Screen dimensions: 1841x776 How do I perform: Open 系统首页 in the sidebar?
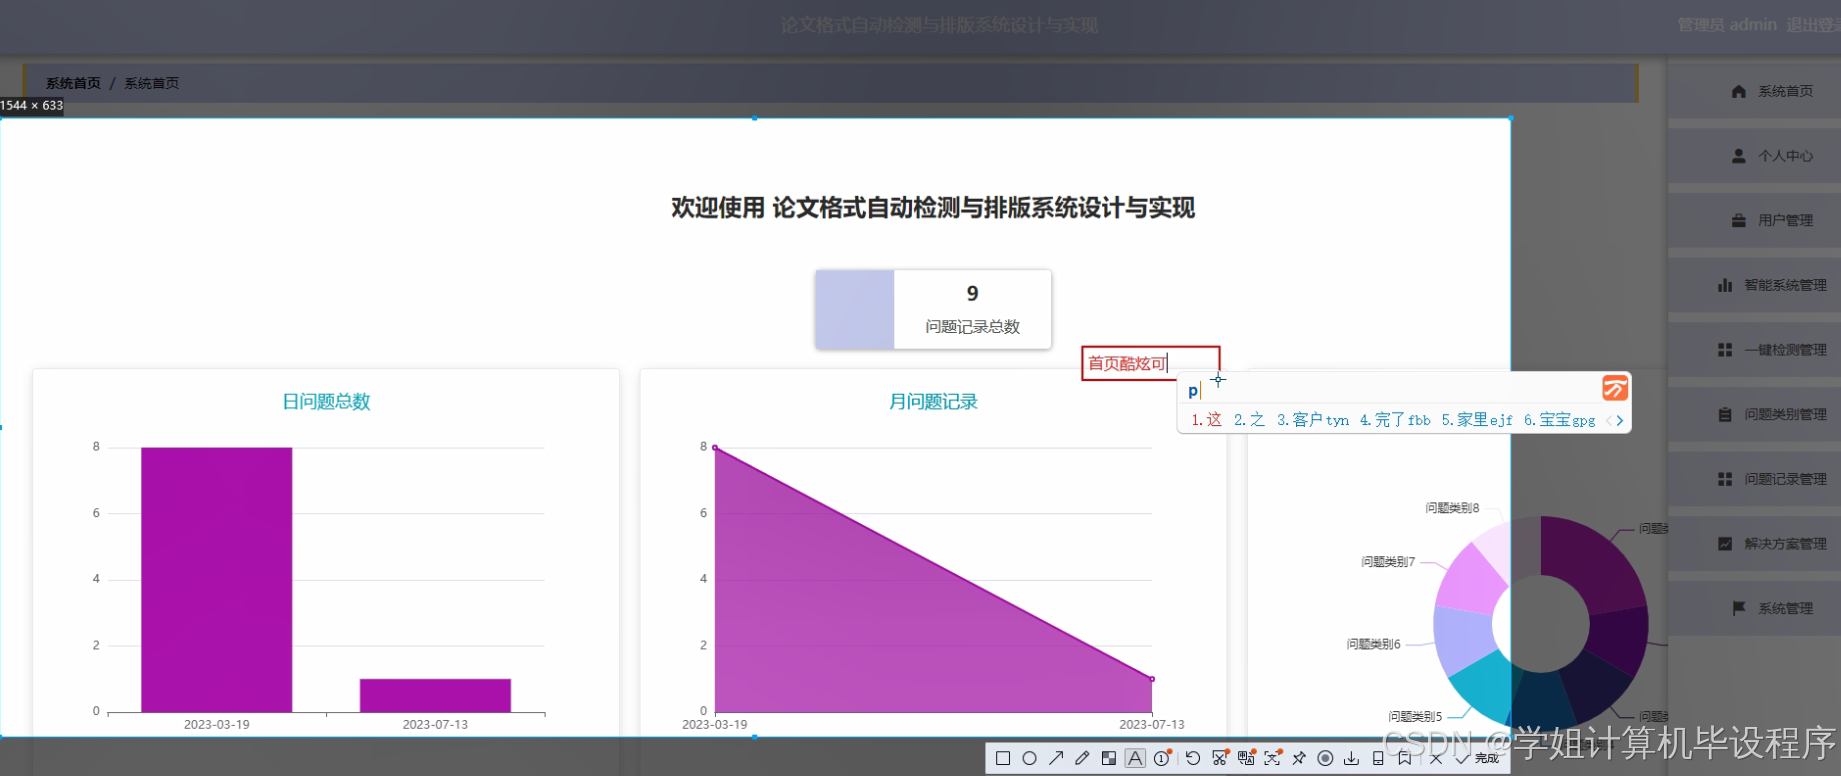pos(1754,91)
